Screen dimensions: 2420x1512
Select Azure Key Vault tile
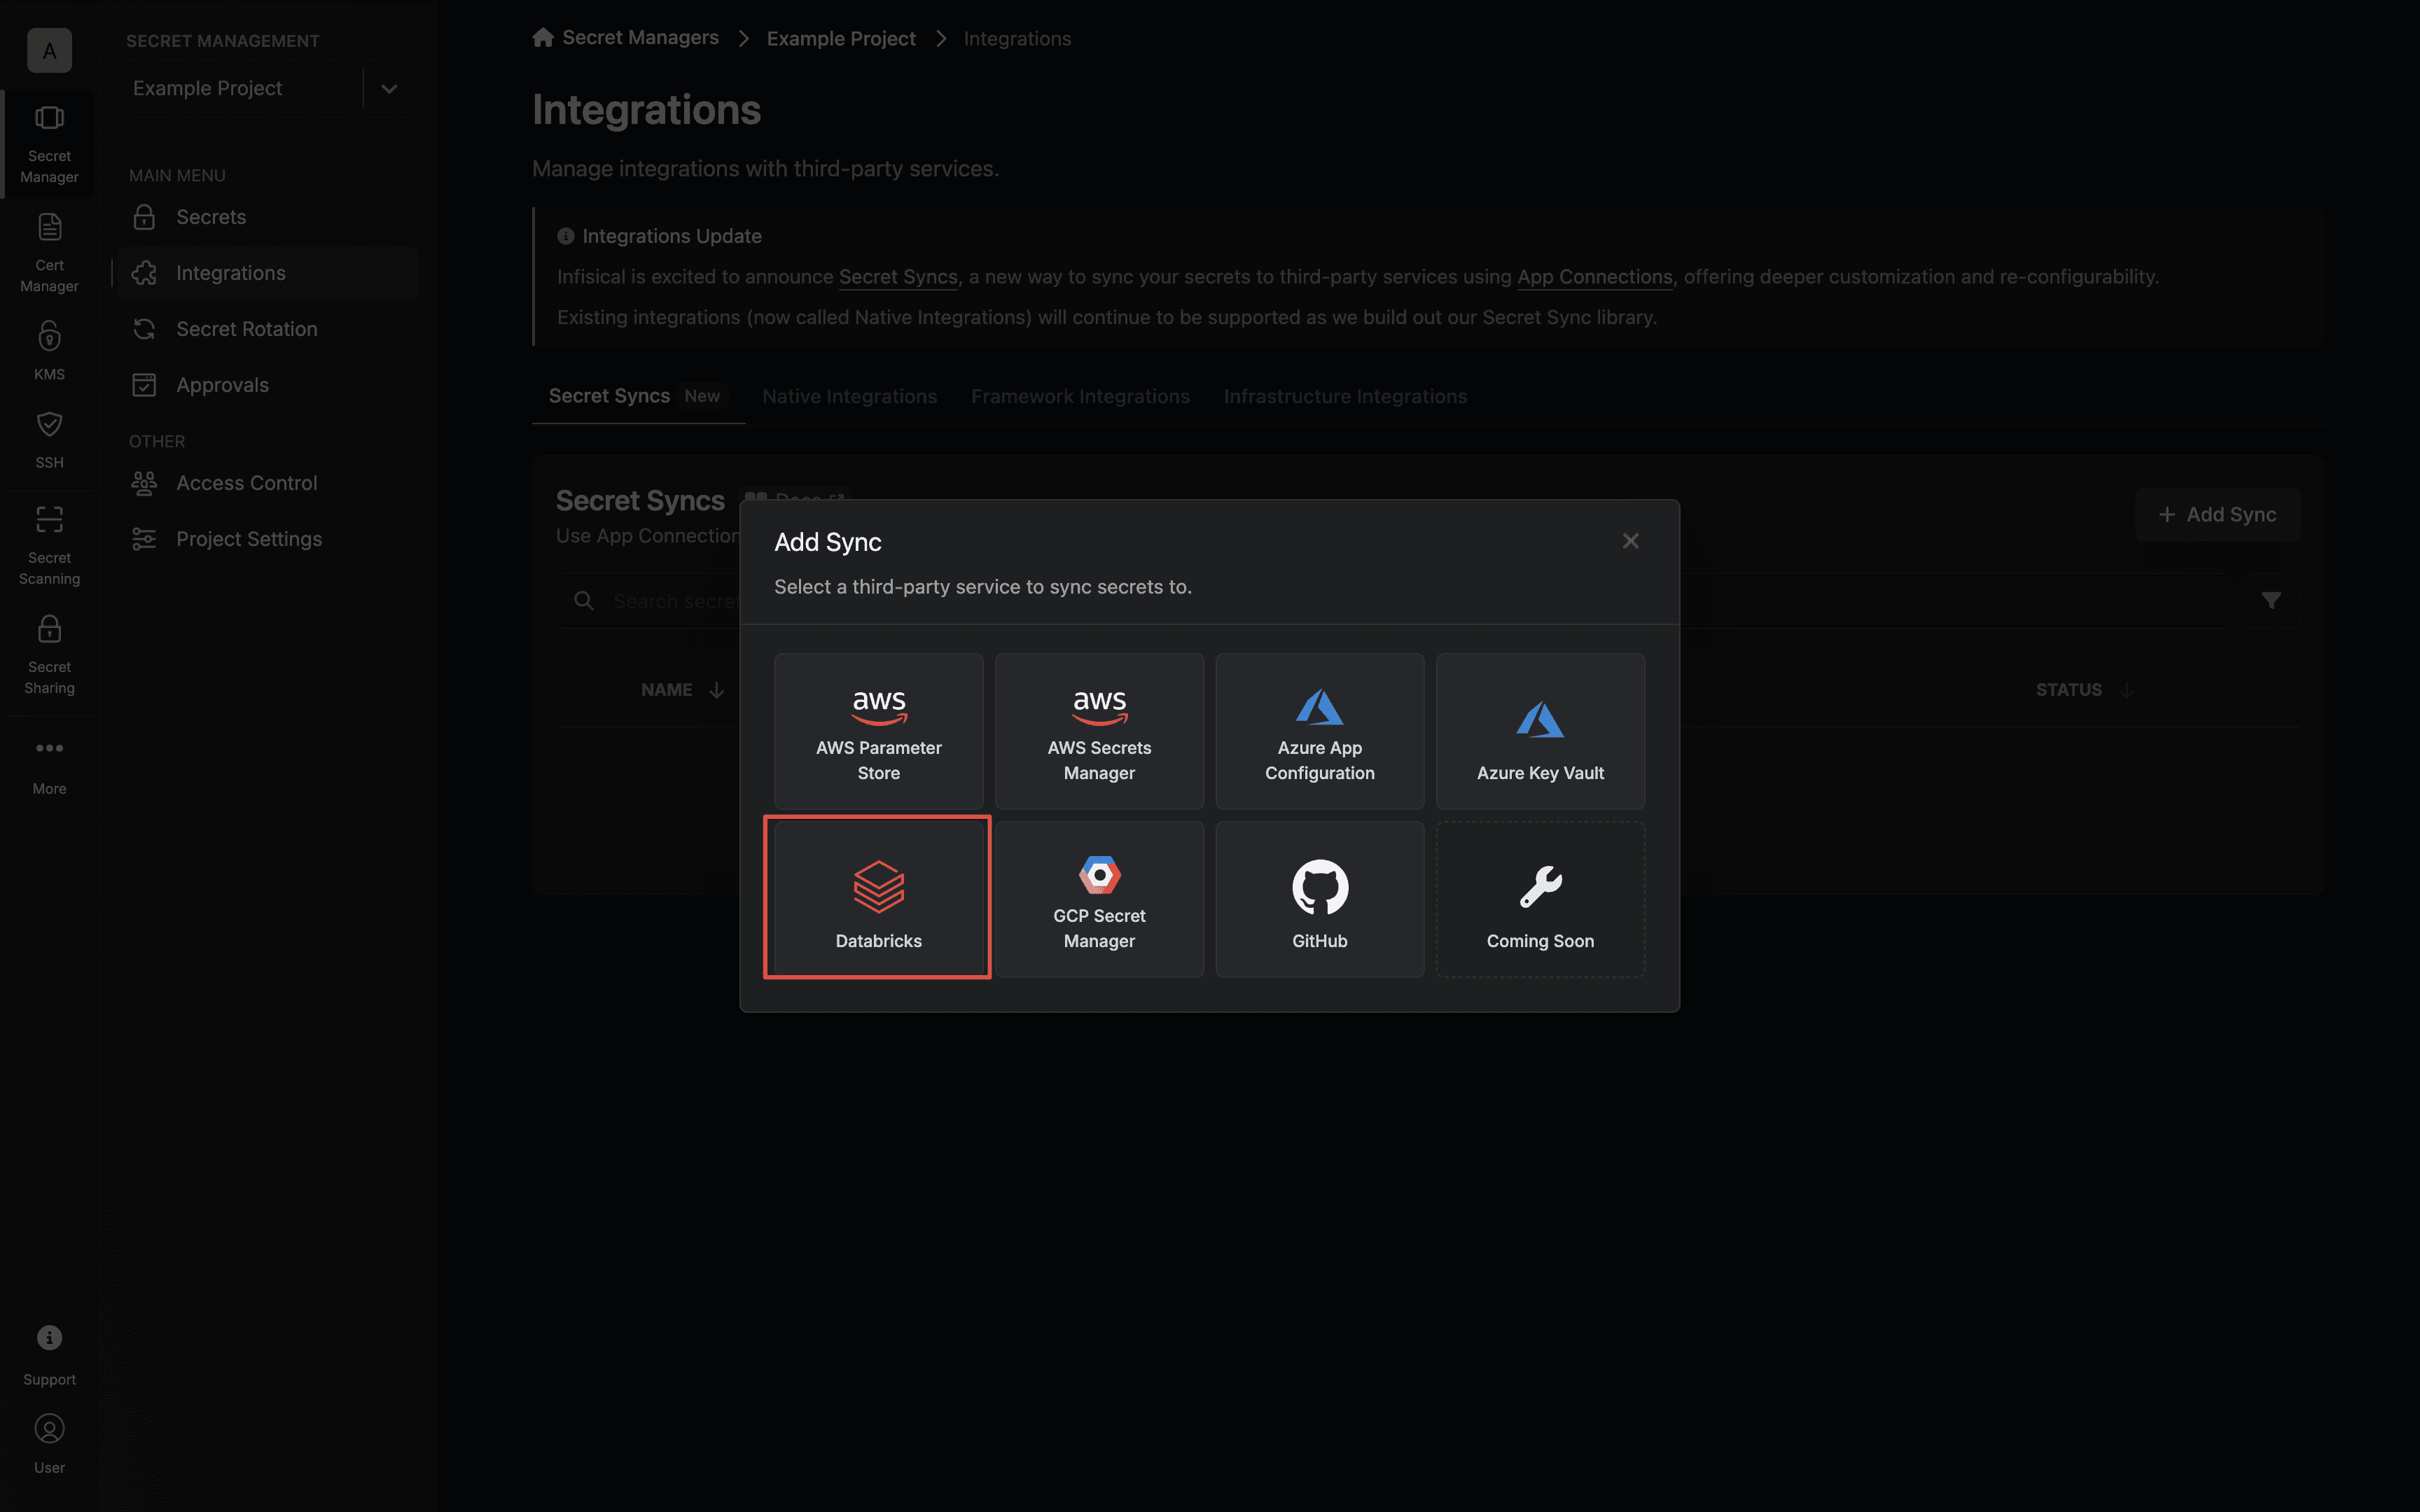[1540, 731]
